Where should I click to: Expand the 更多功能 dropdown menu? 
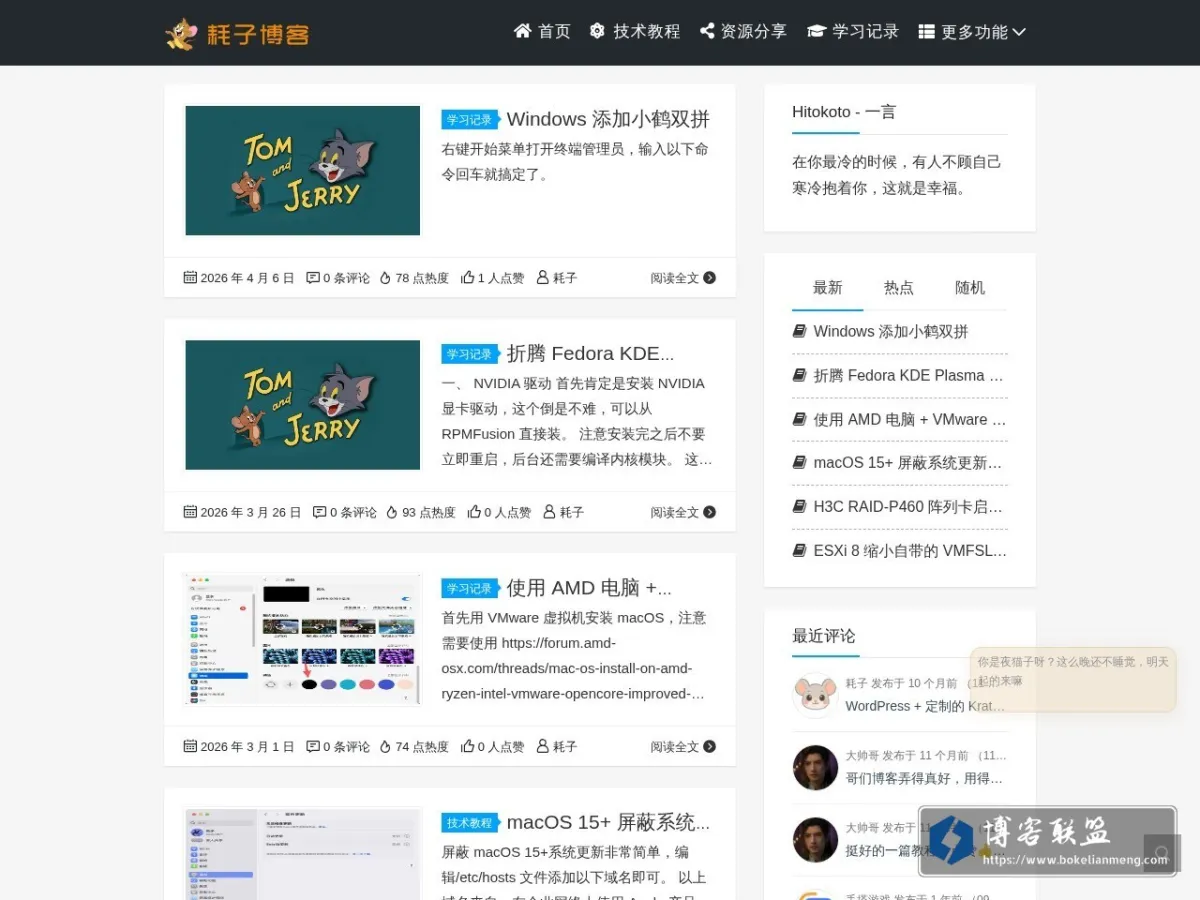coord(972,31)
